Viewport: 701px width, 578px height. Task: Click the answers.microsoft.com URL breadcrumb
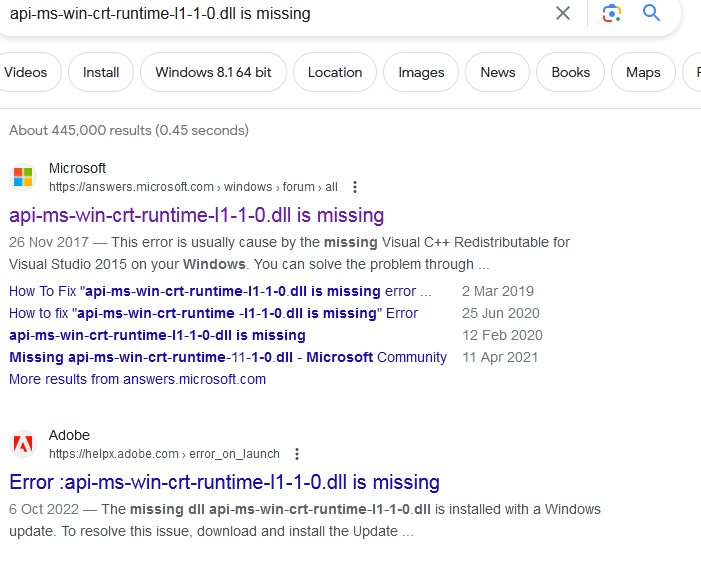pyautogui.click(x=193, y=187)
